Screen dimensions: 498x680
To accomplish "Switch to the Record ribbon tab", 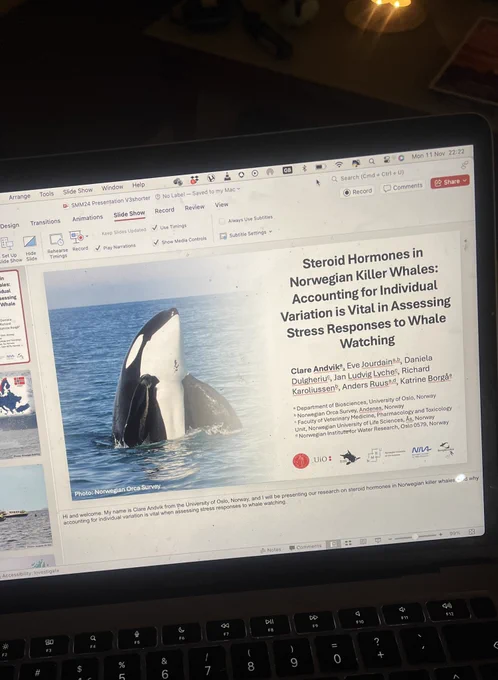I will click(164, 210).
